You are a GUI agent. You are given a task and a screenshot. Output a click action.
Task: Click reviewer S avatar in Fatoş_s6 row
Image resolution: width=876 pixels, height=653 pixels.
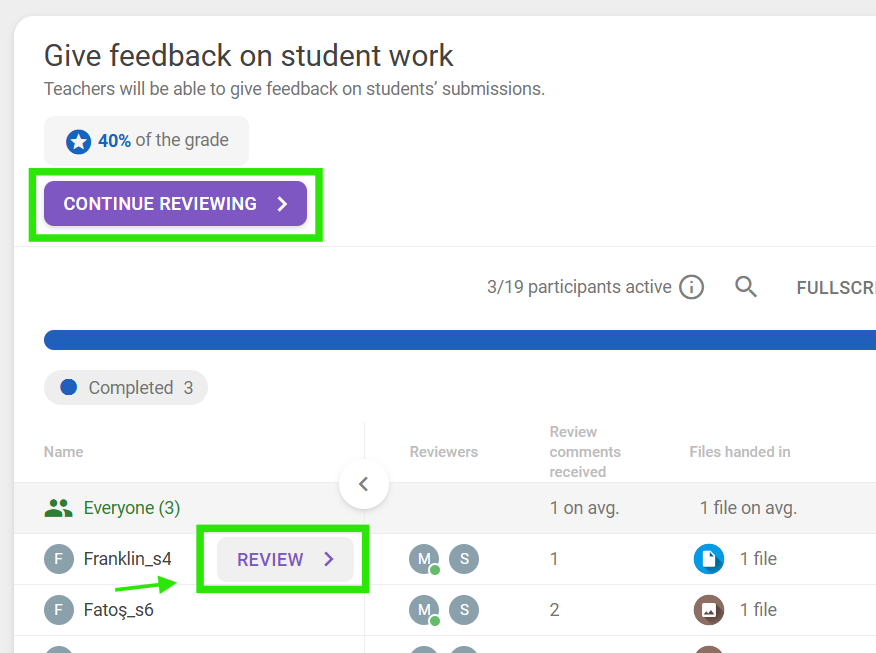(x=464, y=610)
